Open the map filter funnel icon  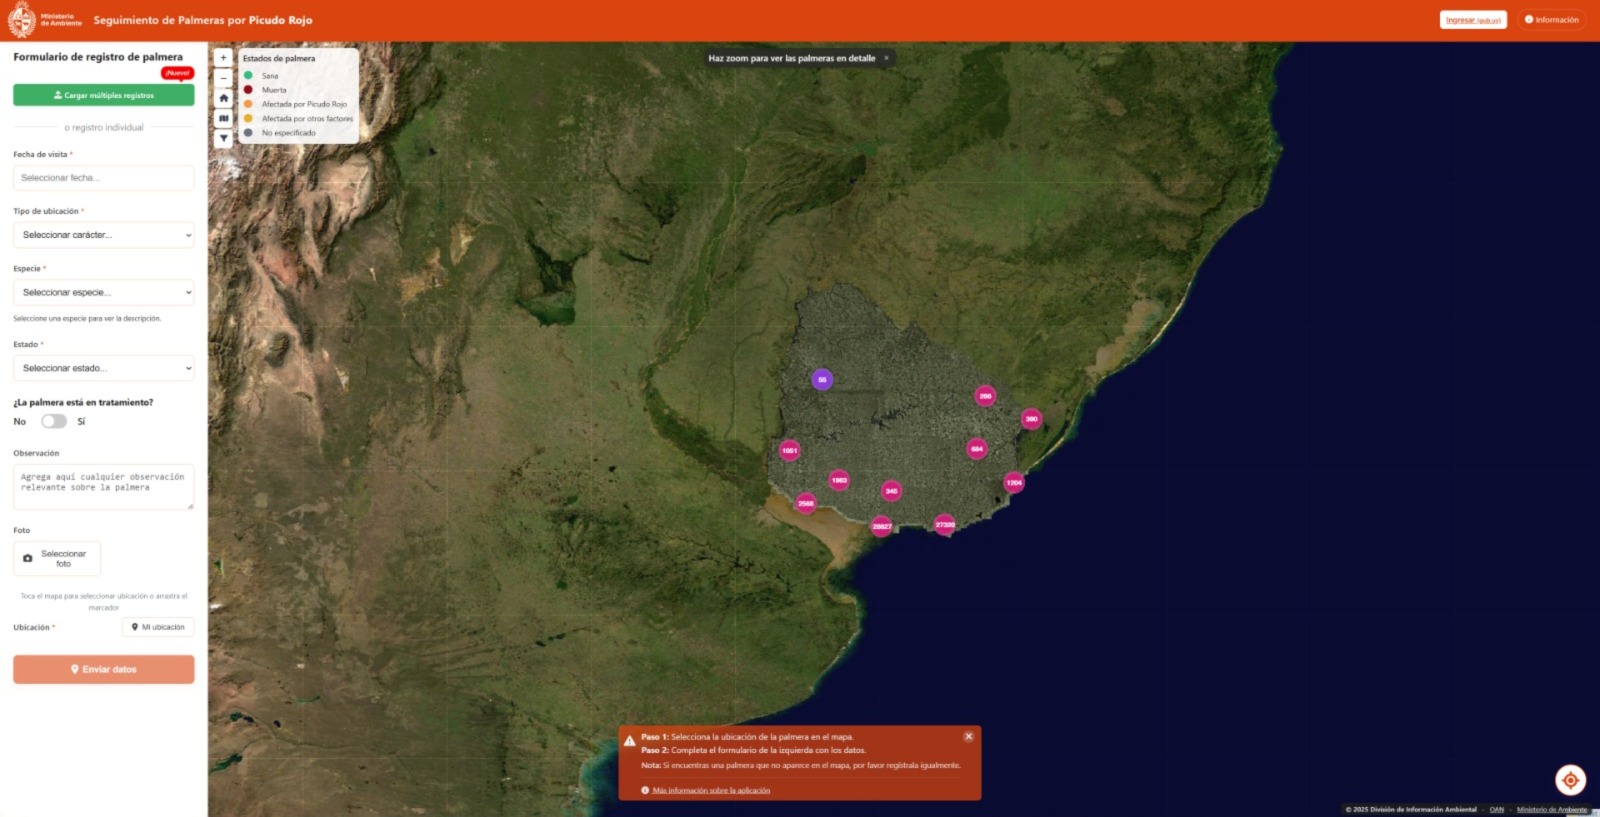(223, 139)
